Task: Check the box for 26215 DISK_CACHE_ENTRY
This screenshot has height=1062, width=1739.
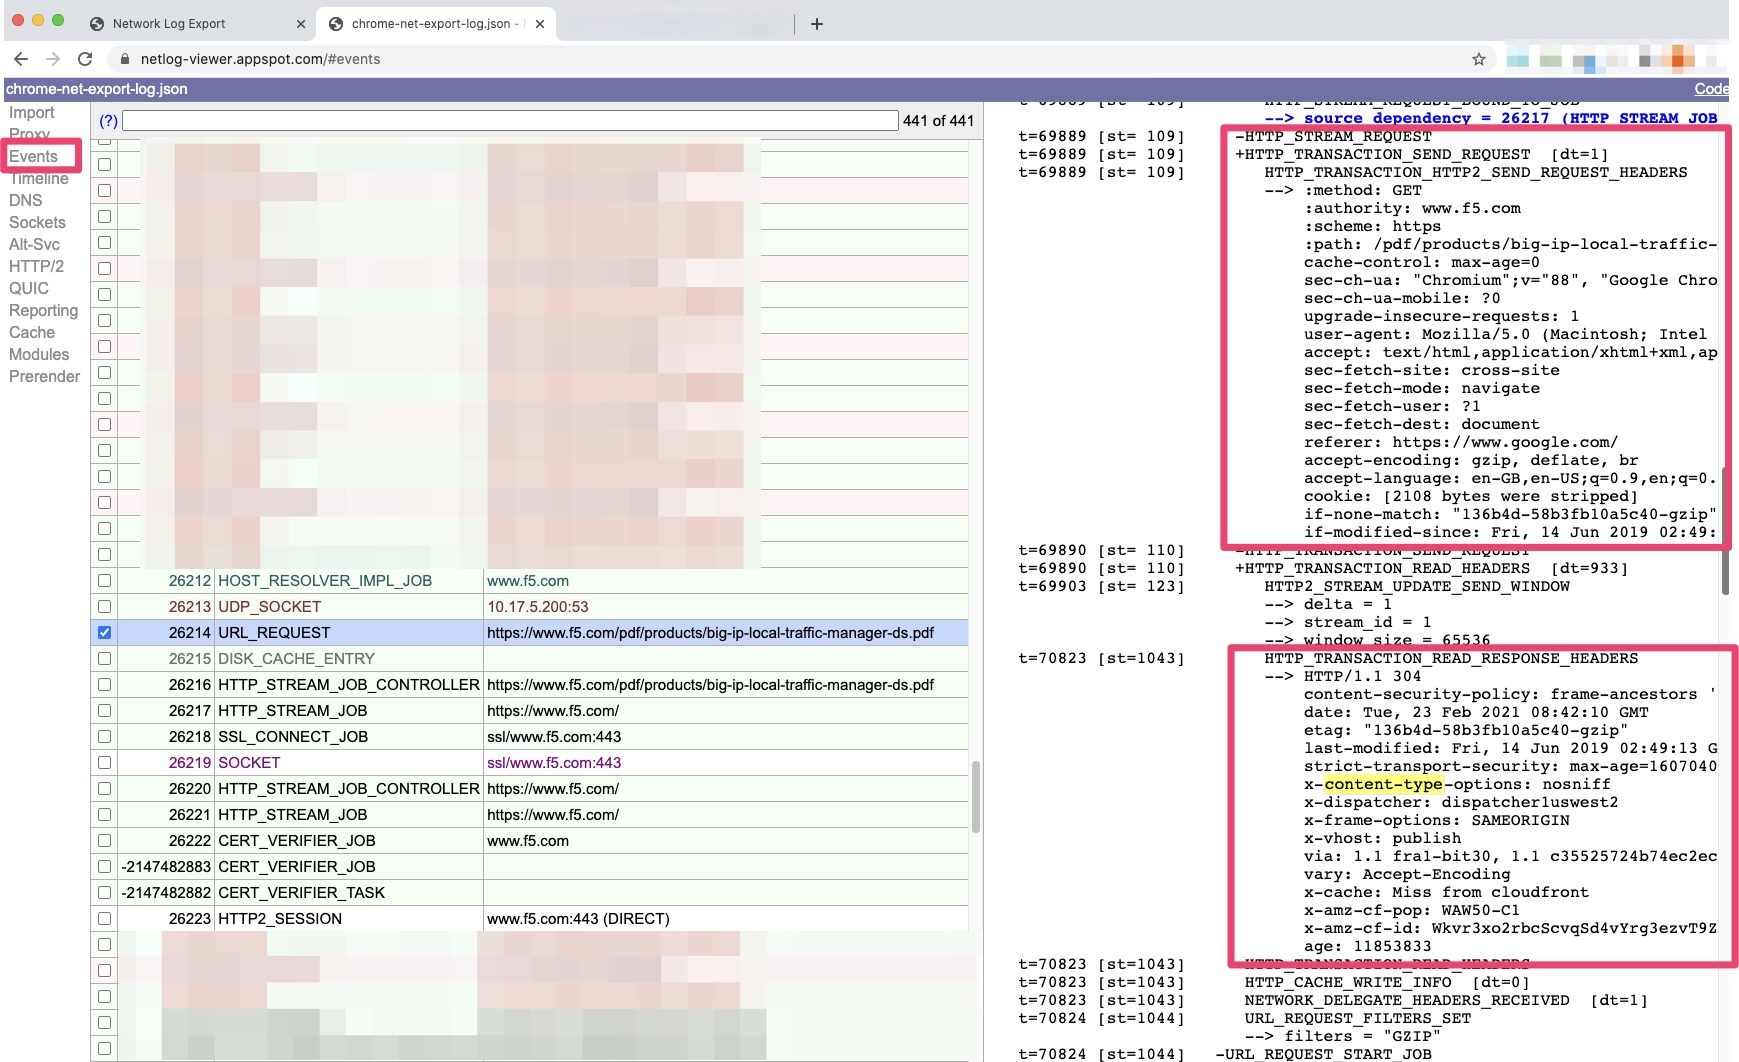Action: point(104,658)
